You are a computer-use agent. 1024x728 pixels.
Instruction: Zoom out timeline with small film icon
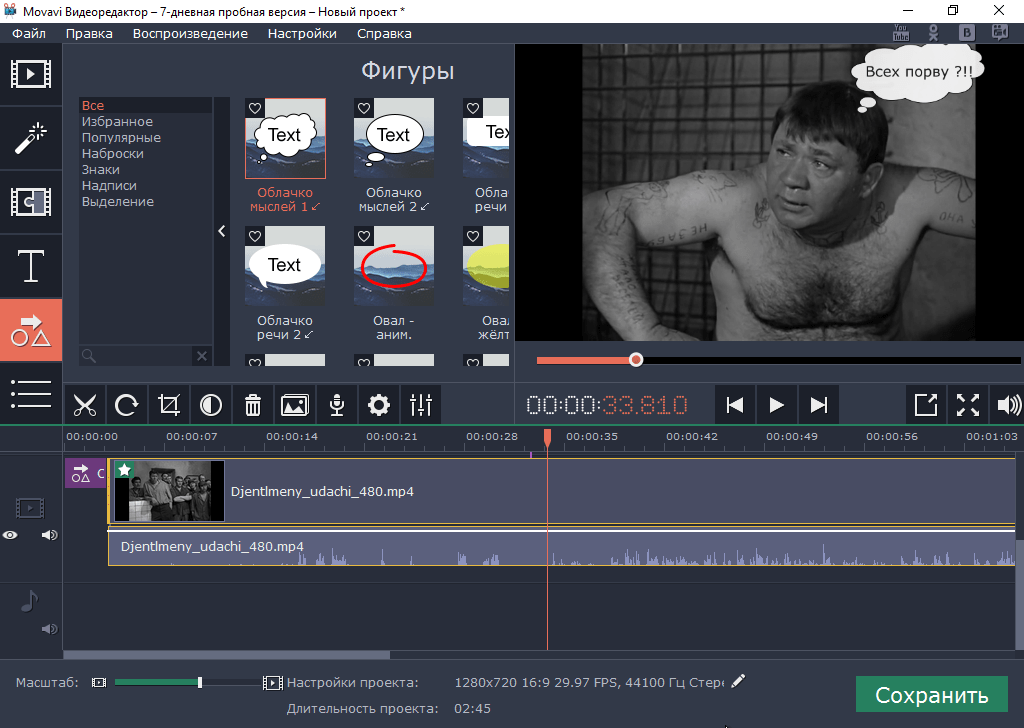(99, 682)
